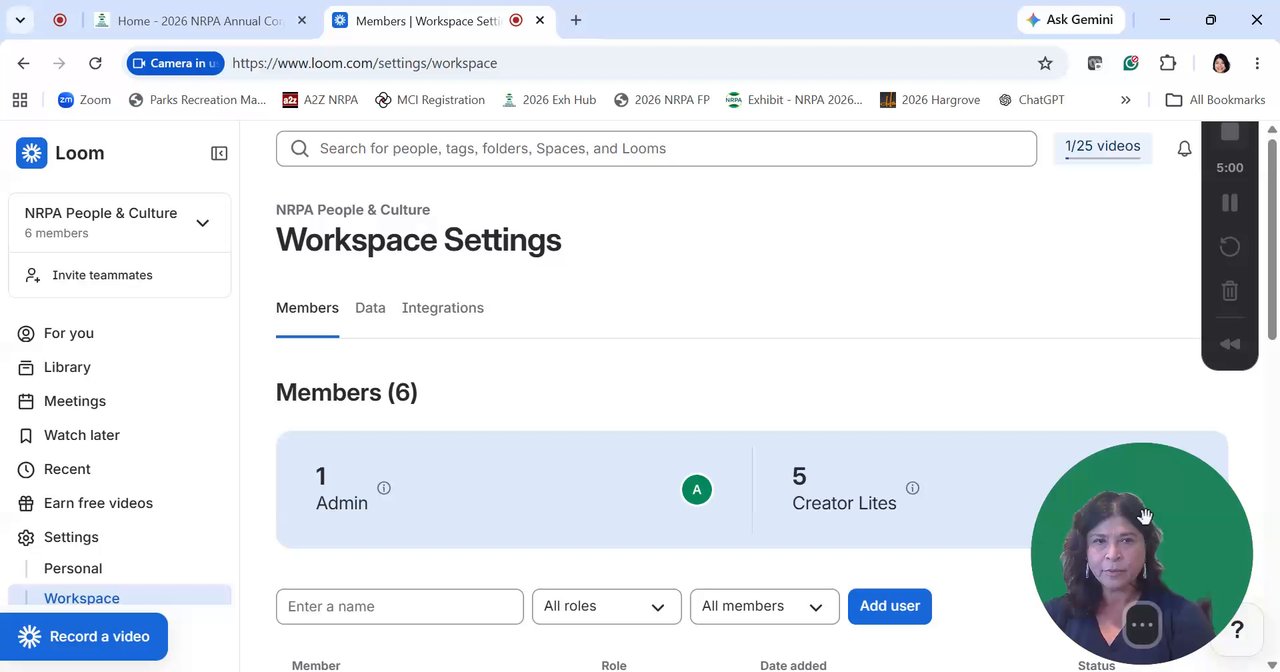
Task: Pause the Loom recording
Action: [x=1230, y=203]
